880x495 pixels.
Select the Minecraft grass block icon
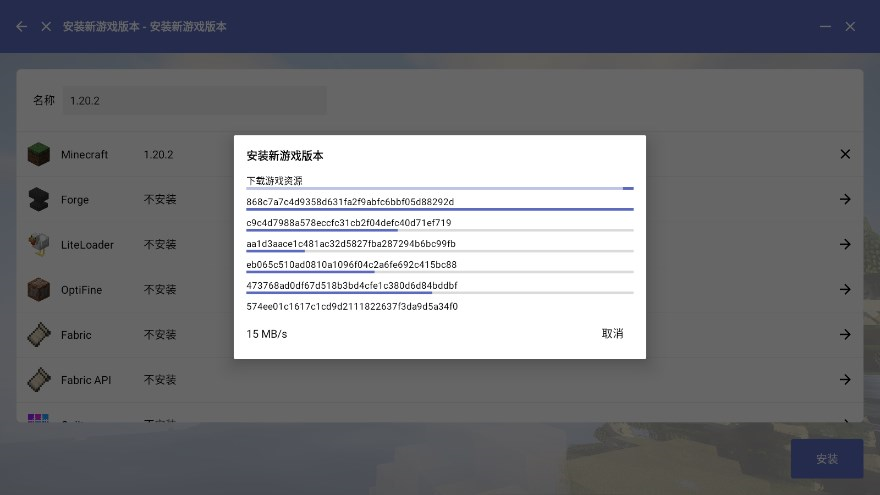pyautogui.click(x=38, y=155)
